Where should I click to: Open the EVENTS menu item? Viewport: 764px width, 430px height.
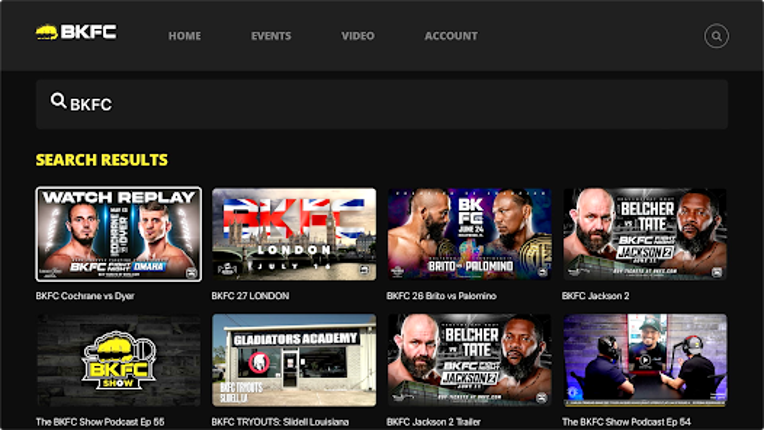click(271, 36)
